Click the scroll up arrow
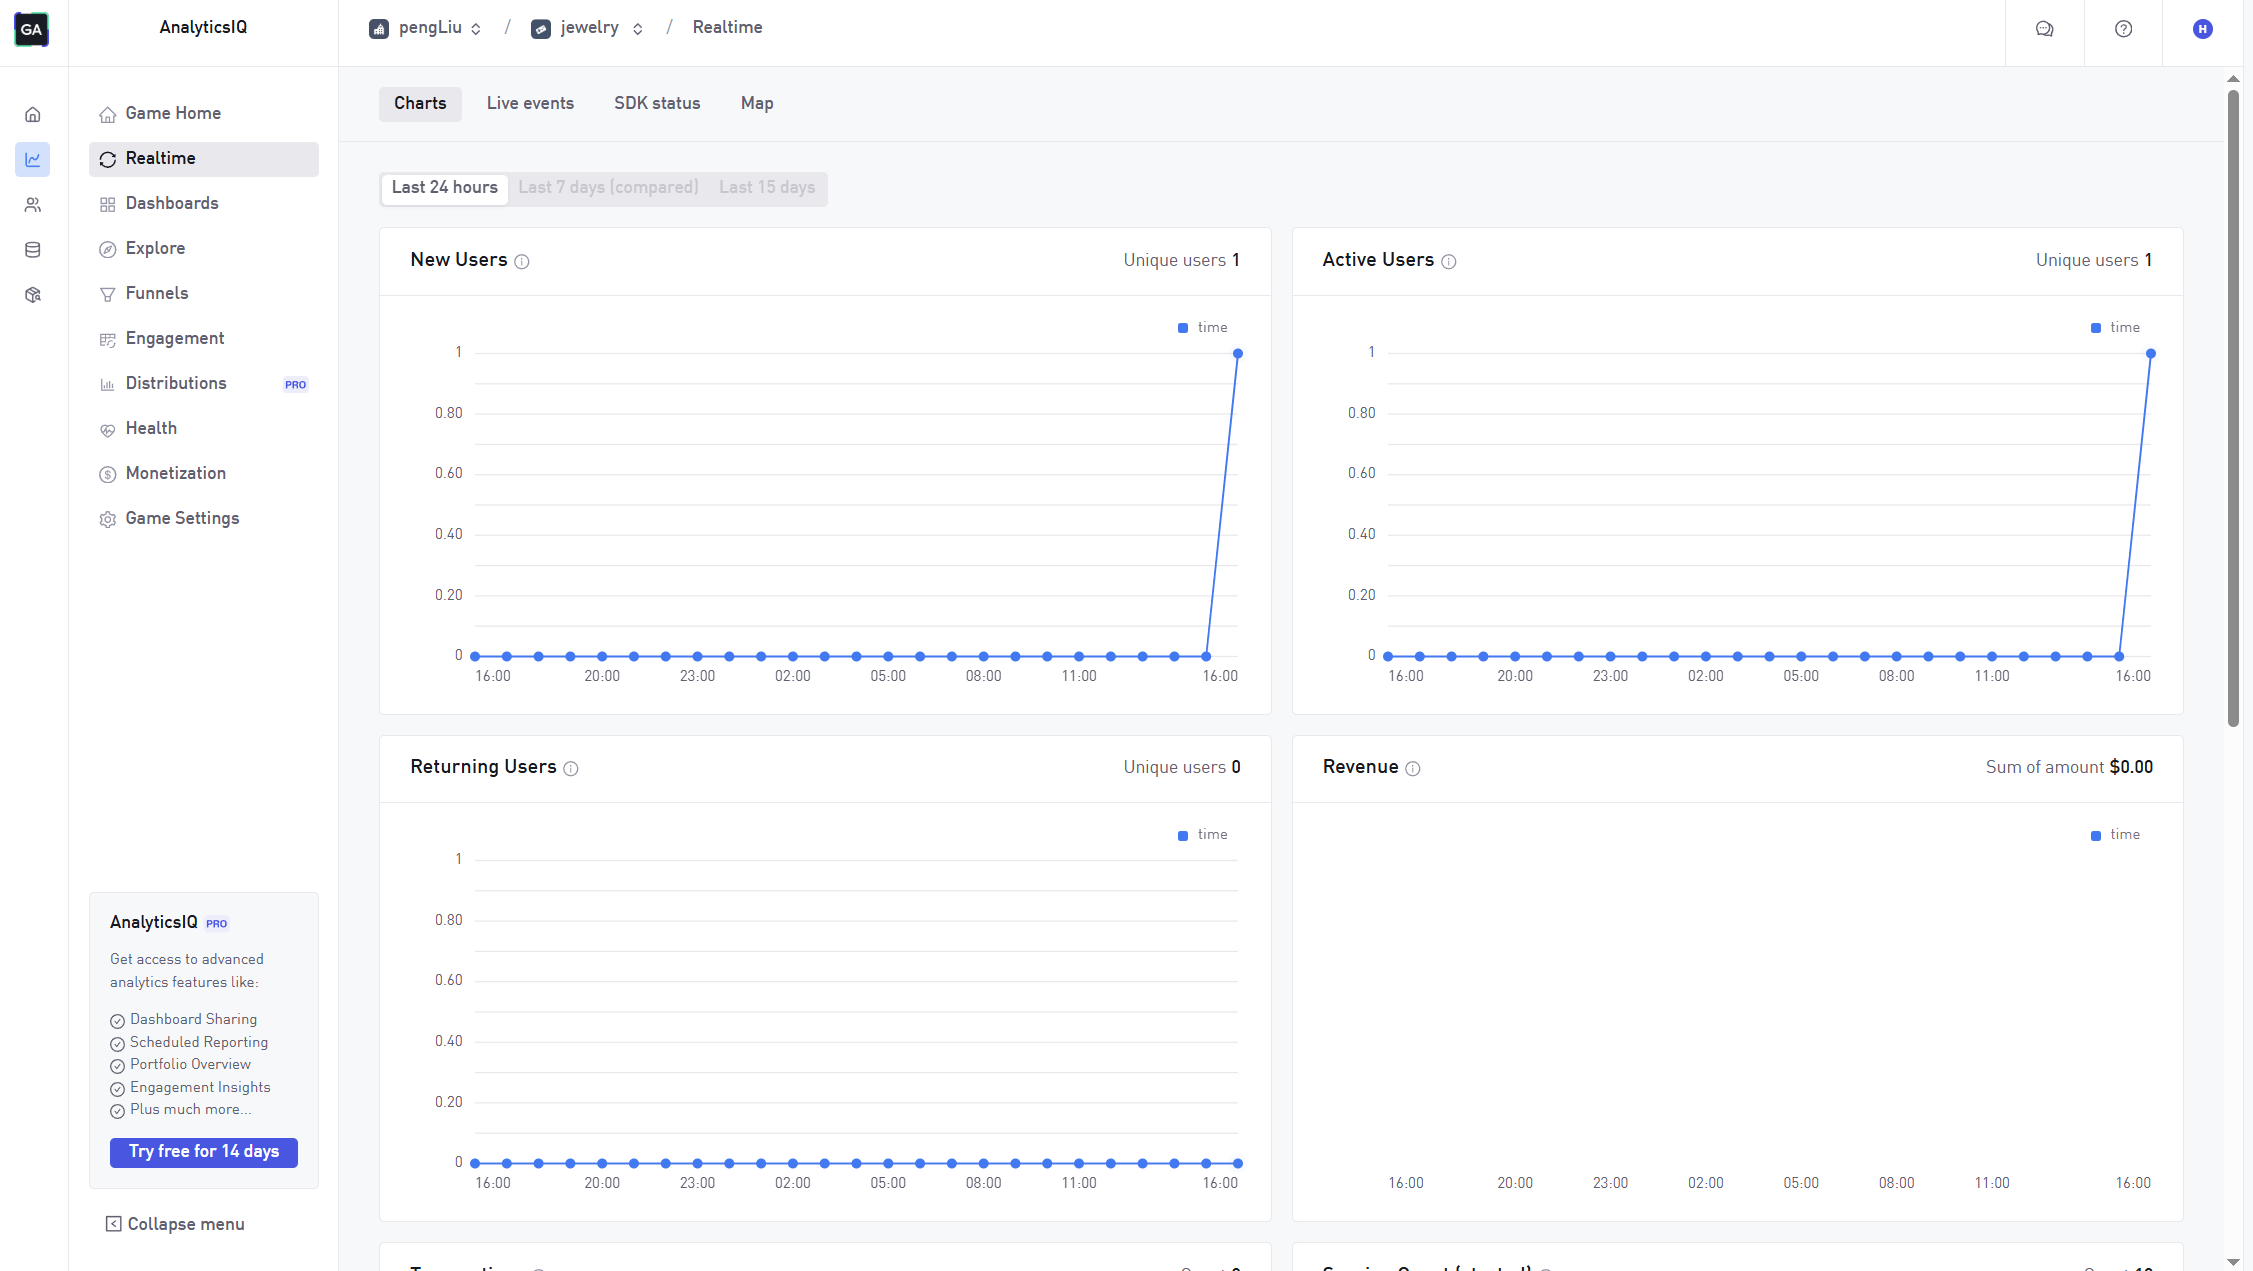This screenshot has height=1271, width=2253. [2233, 78]
